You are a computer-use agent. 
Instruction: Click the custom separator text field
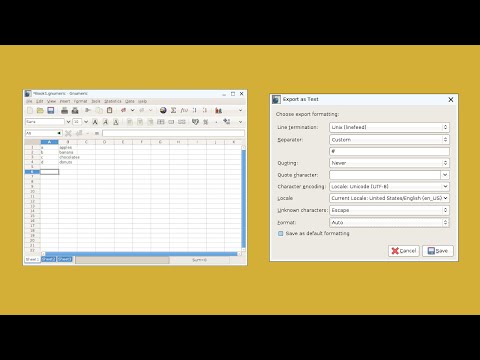pos(389,151)
